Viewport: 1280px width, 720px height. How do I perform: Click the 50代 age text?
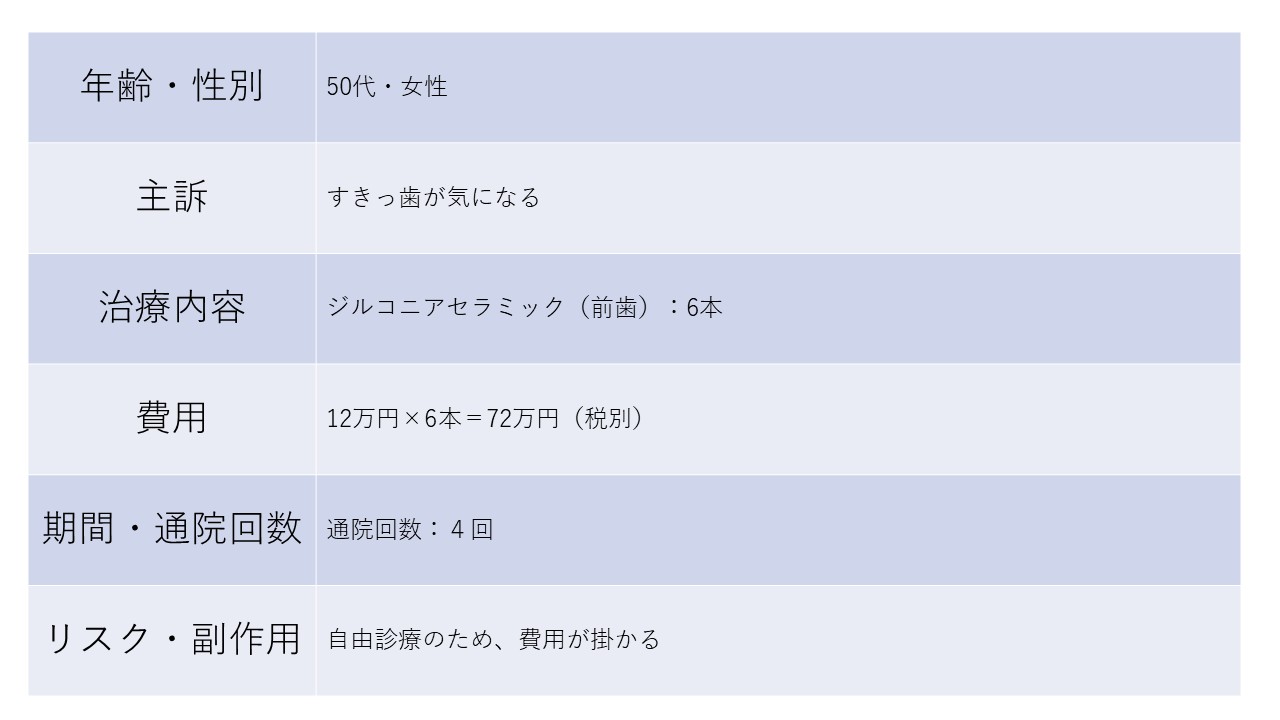(346, 87)
